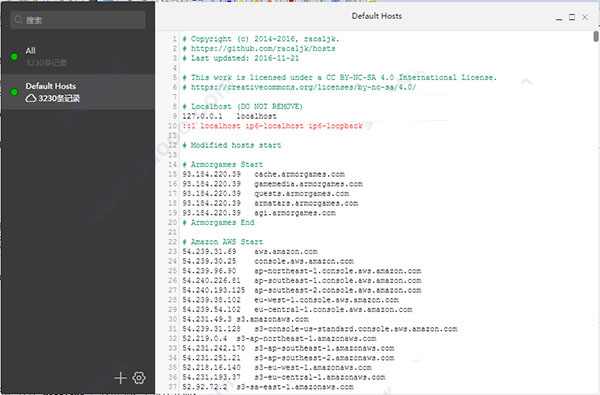Click the '# Modified hosts start' comment

(232, 145)
